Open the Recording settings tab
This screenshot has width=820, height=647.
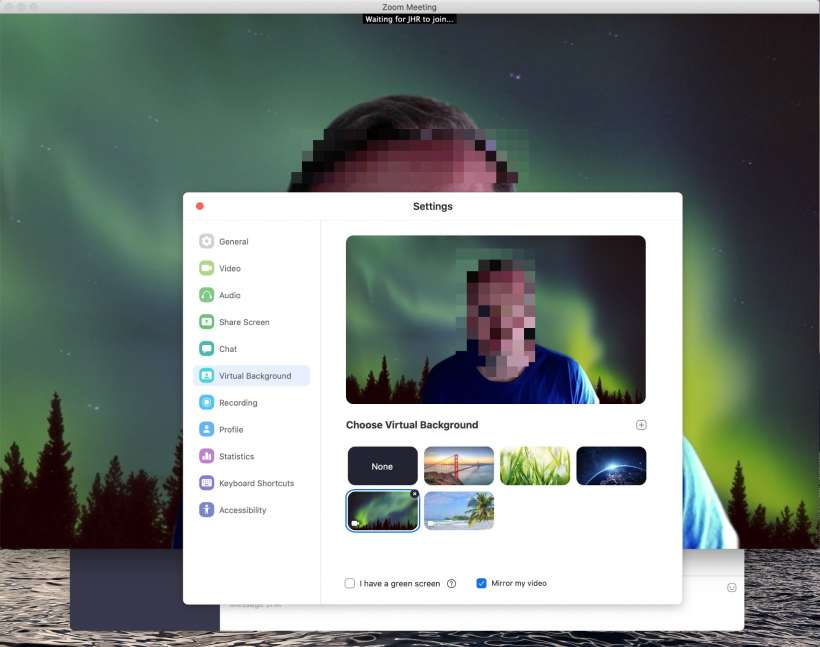(x=252, y=402)
